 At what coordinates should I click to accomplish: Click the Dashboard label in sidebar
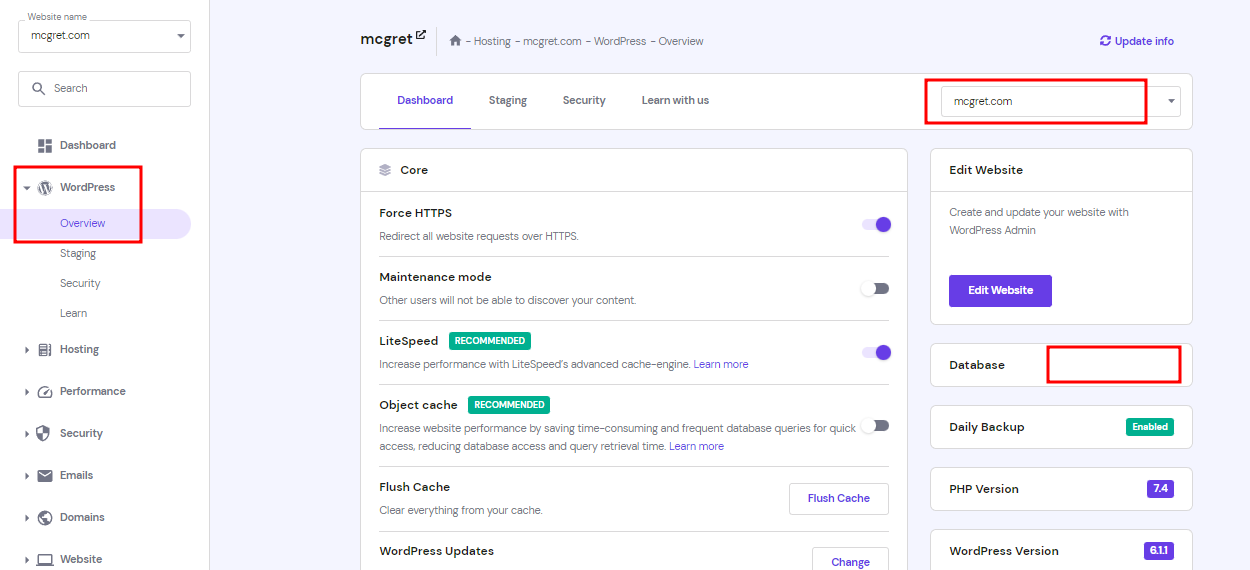coord(88,145)
